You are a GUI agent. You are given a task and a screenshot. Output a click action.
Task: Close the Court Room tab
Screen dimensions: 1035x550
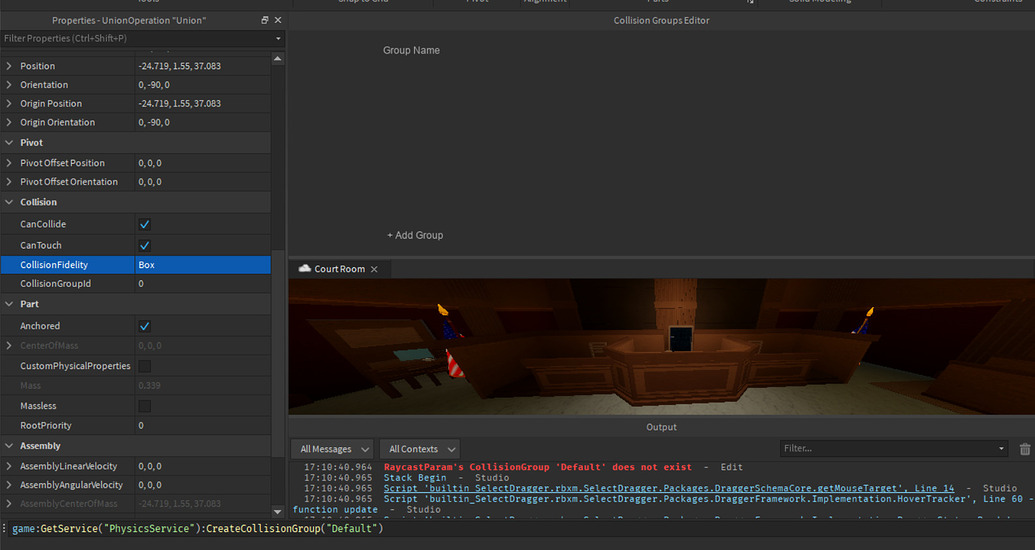point(374,269)
